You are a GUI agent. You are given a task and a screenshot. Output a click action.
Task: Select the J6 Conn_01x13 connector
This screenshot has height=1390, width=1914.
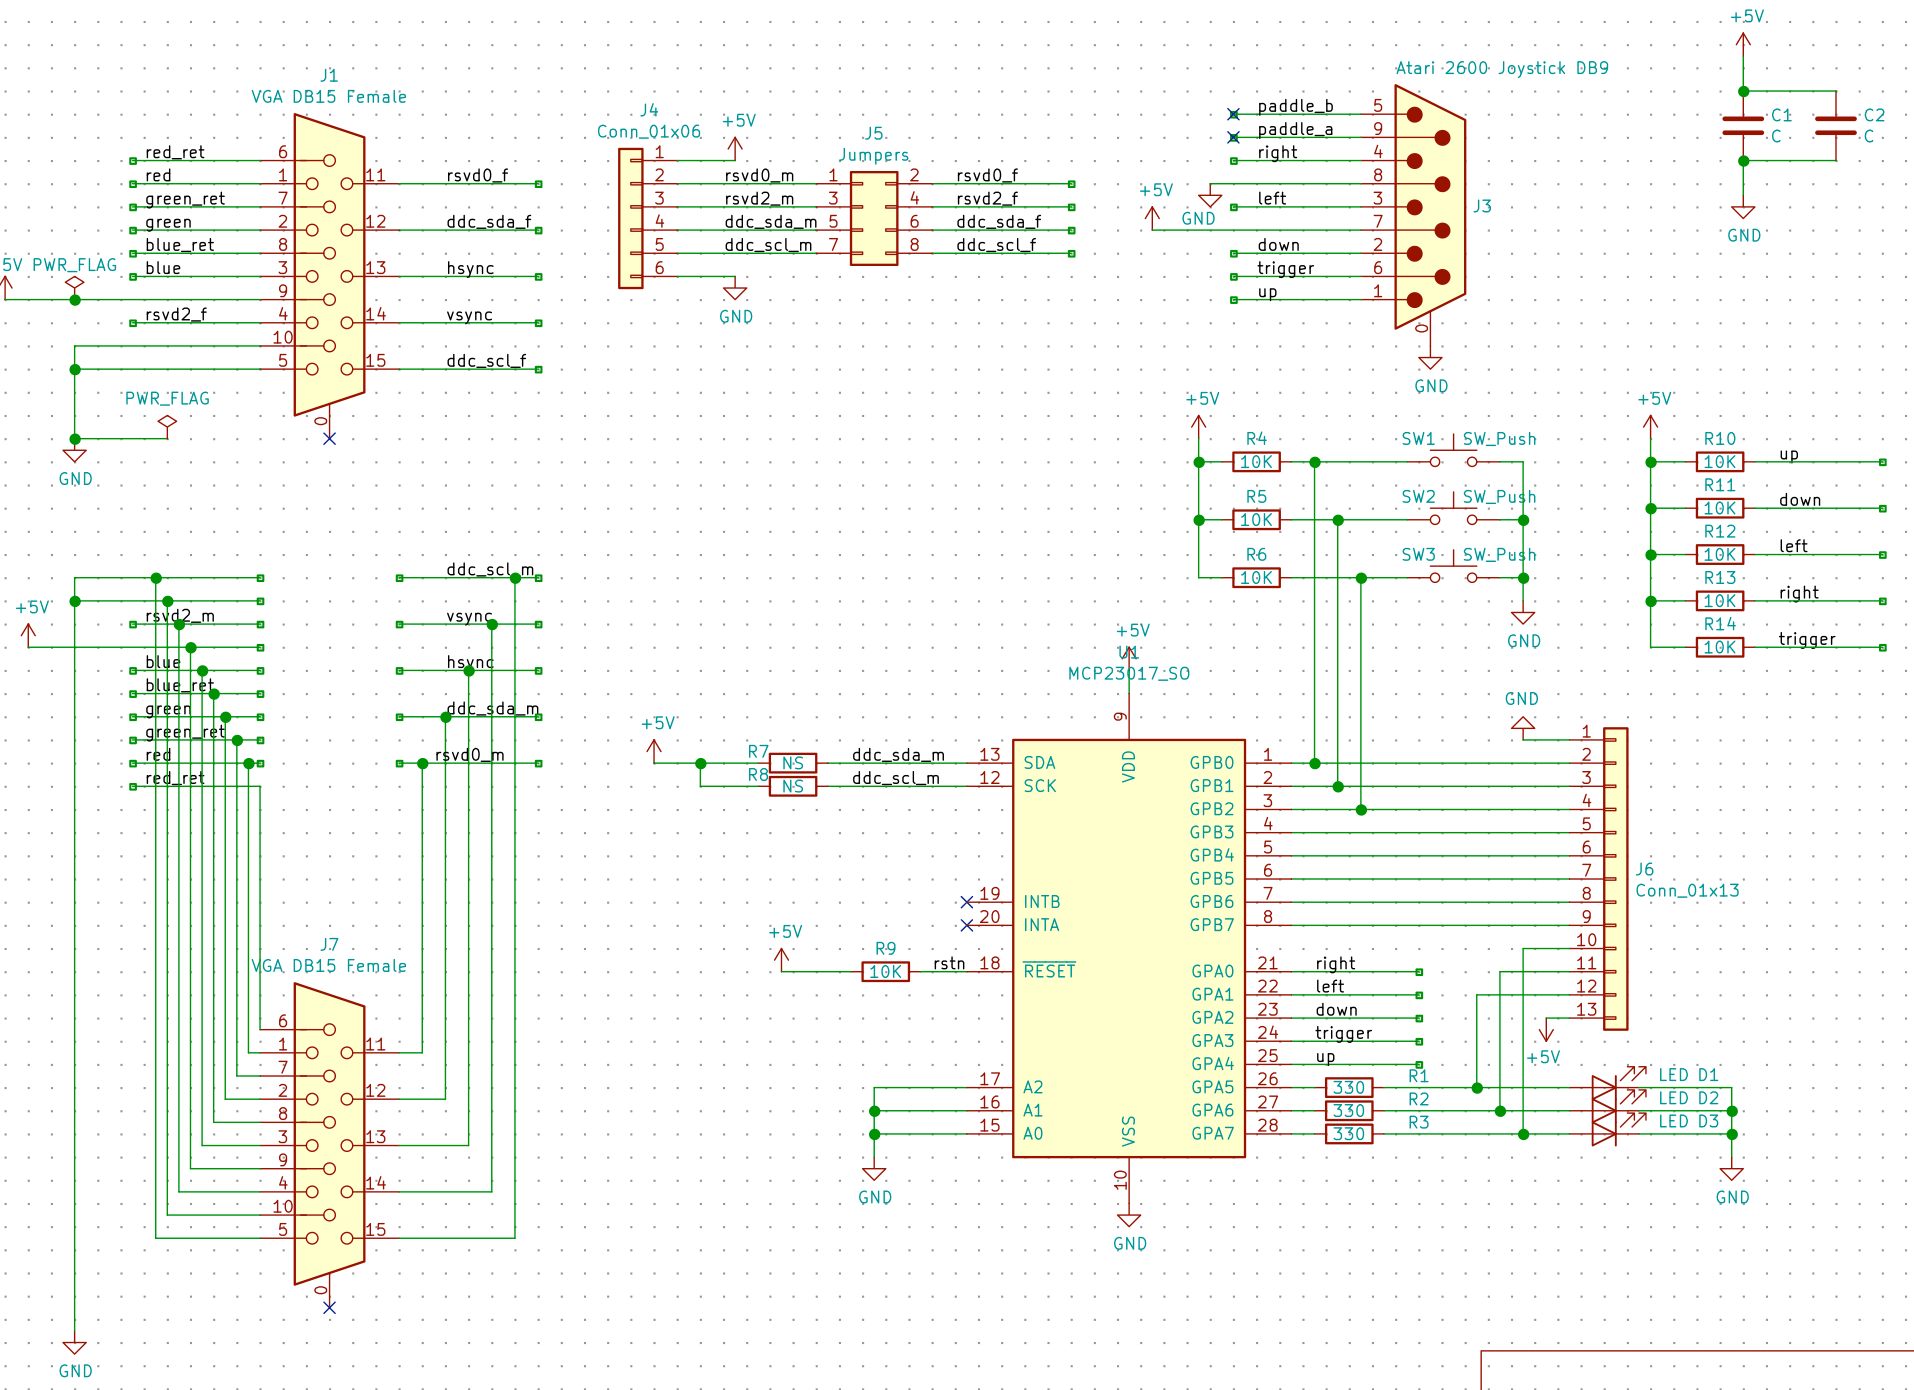pyautogui.click(x=1615, y=879)
